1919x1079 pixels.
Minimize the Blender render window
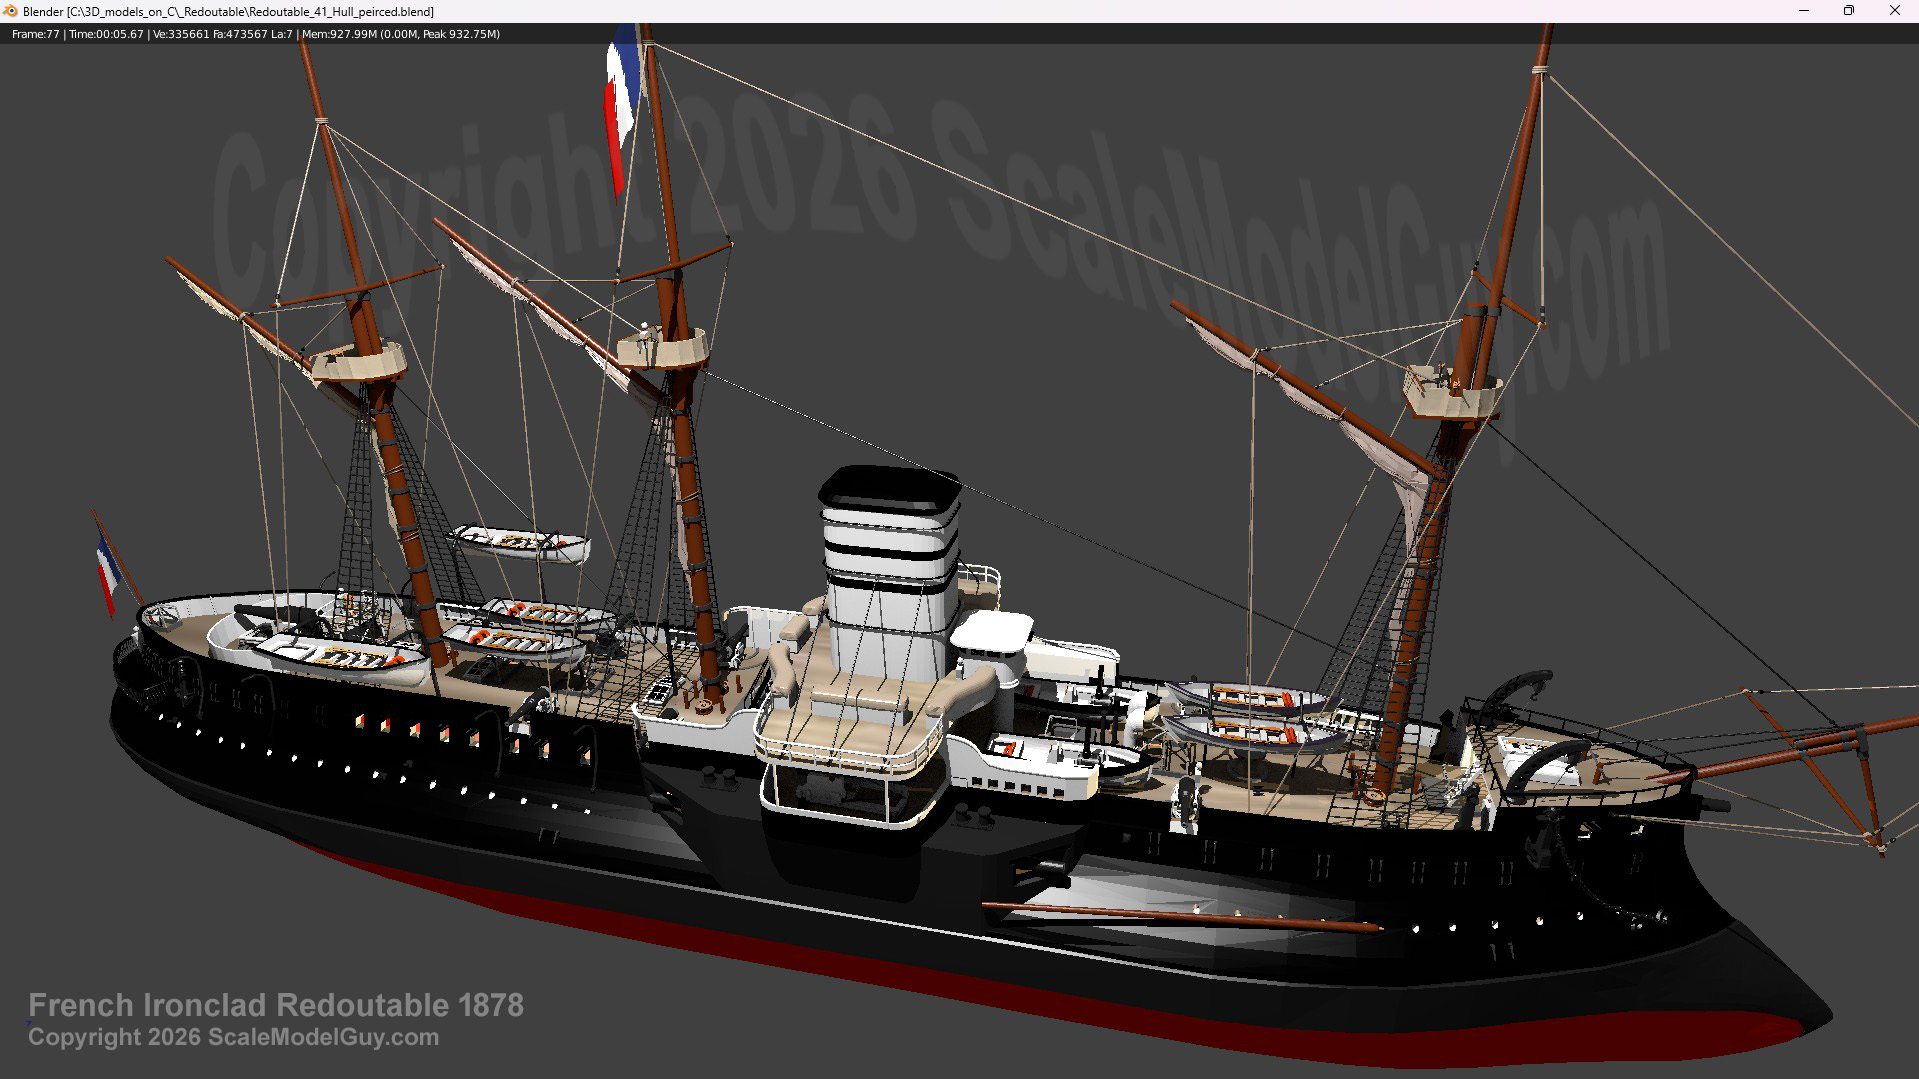coord(1804,11)
